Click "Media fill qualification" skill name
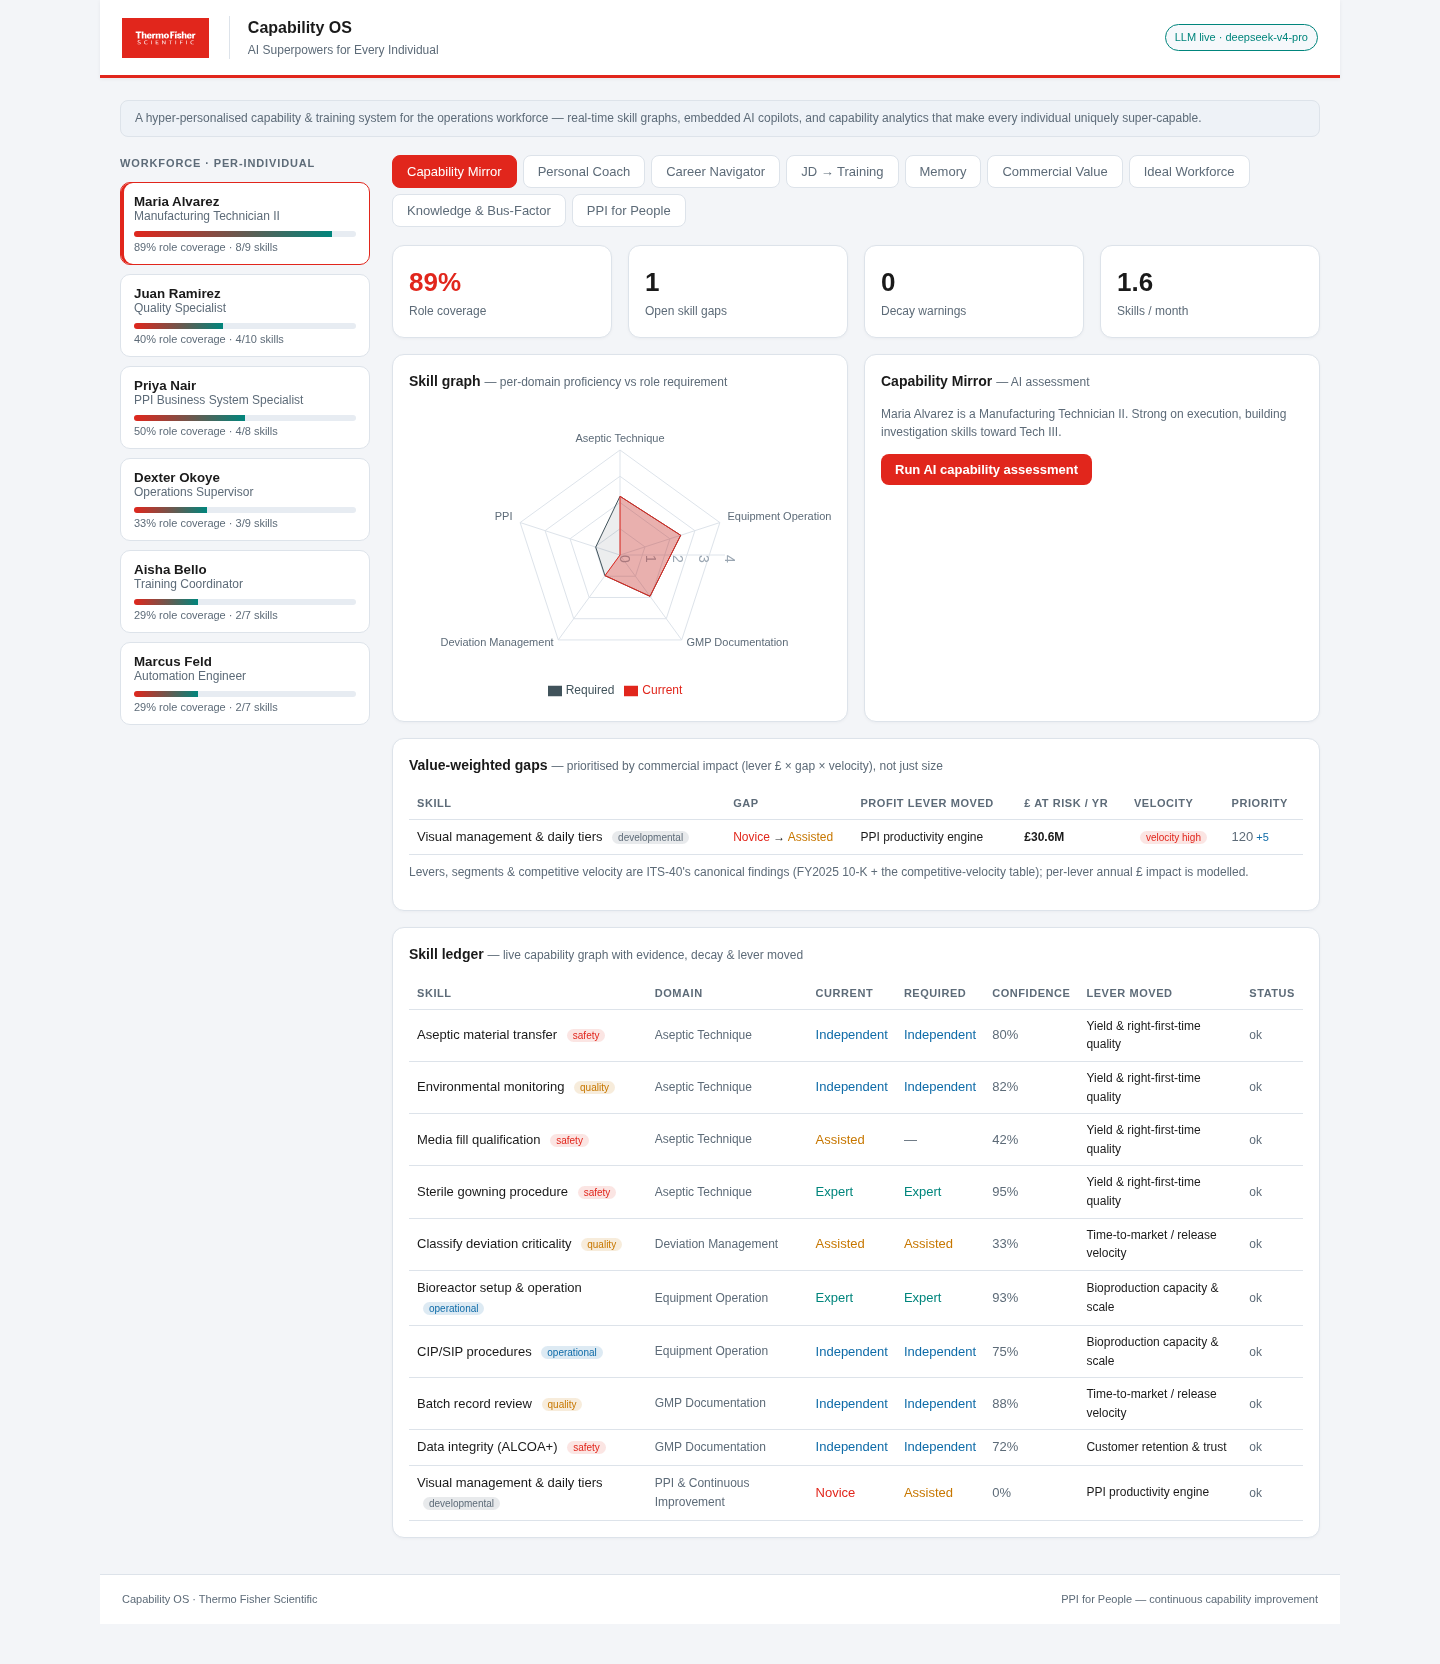Viewport: 1440px width, 1664px height. coord(478,1140)
